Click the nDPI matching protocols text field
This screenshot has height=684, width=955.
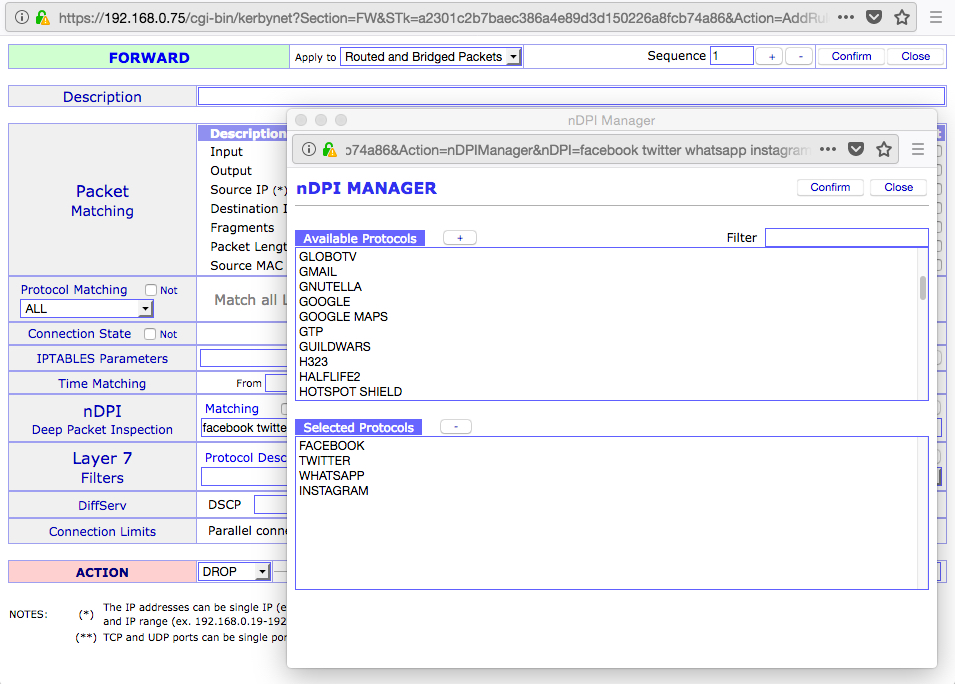coord(244,428)
